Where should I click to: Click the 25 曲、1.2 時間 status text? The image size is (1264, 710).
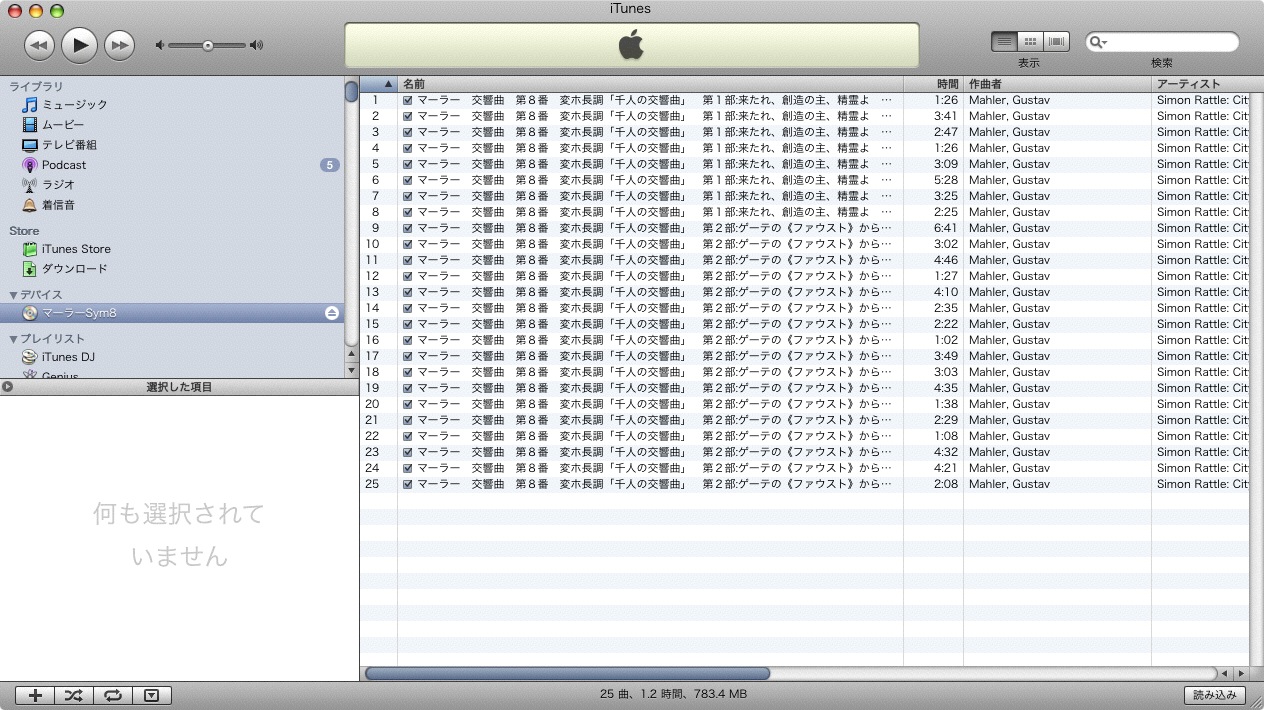(673, 695)
